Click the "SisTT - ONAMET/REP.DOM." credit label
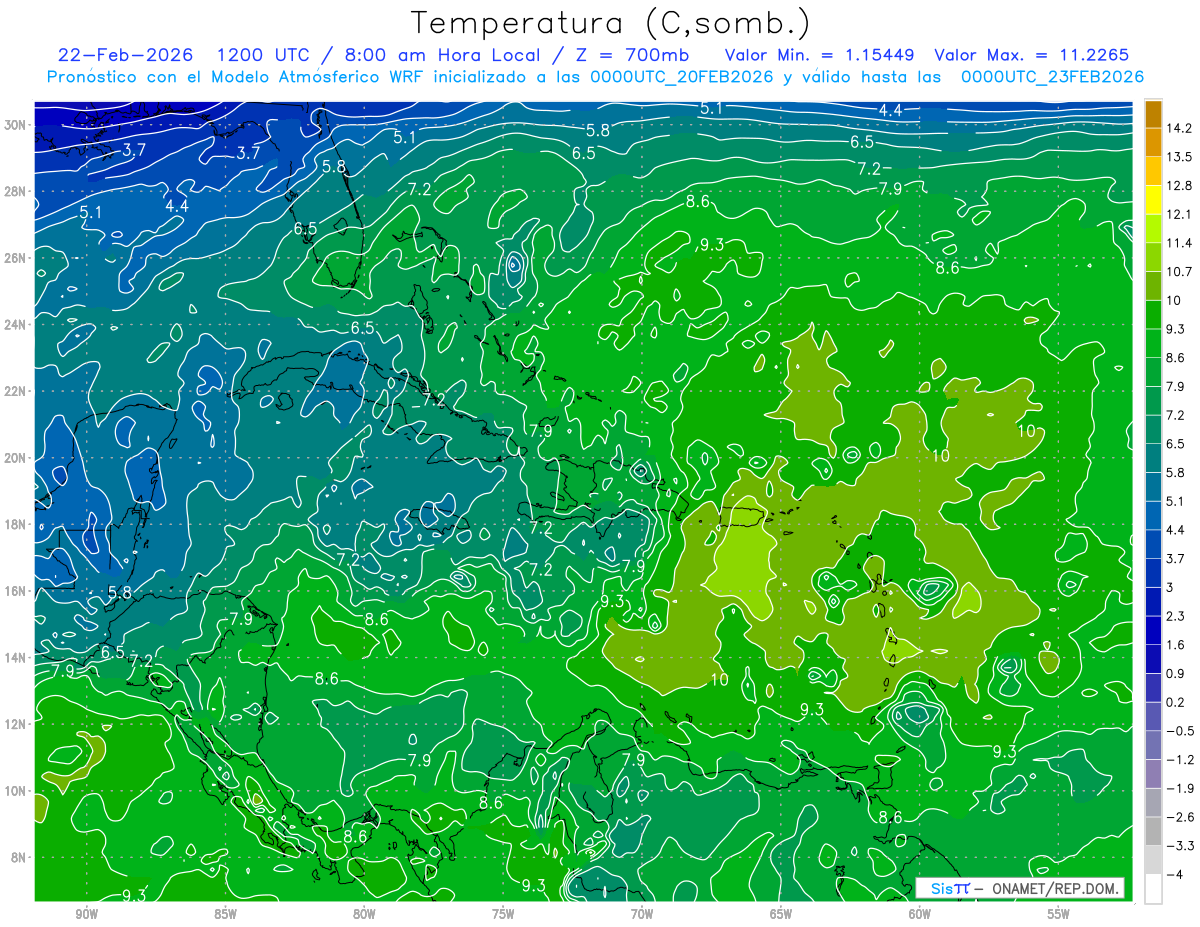The width and height of the screenshot is (1200, 927). pyautogui.click(x=1020, y=888)
